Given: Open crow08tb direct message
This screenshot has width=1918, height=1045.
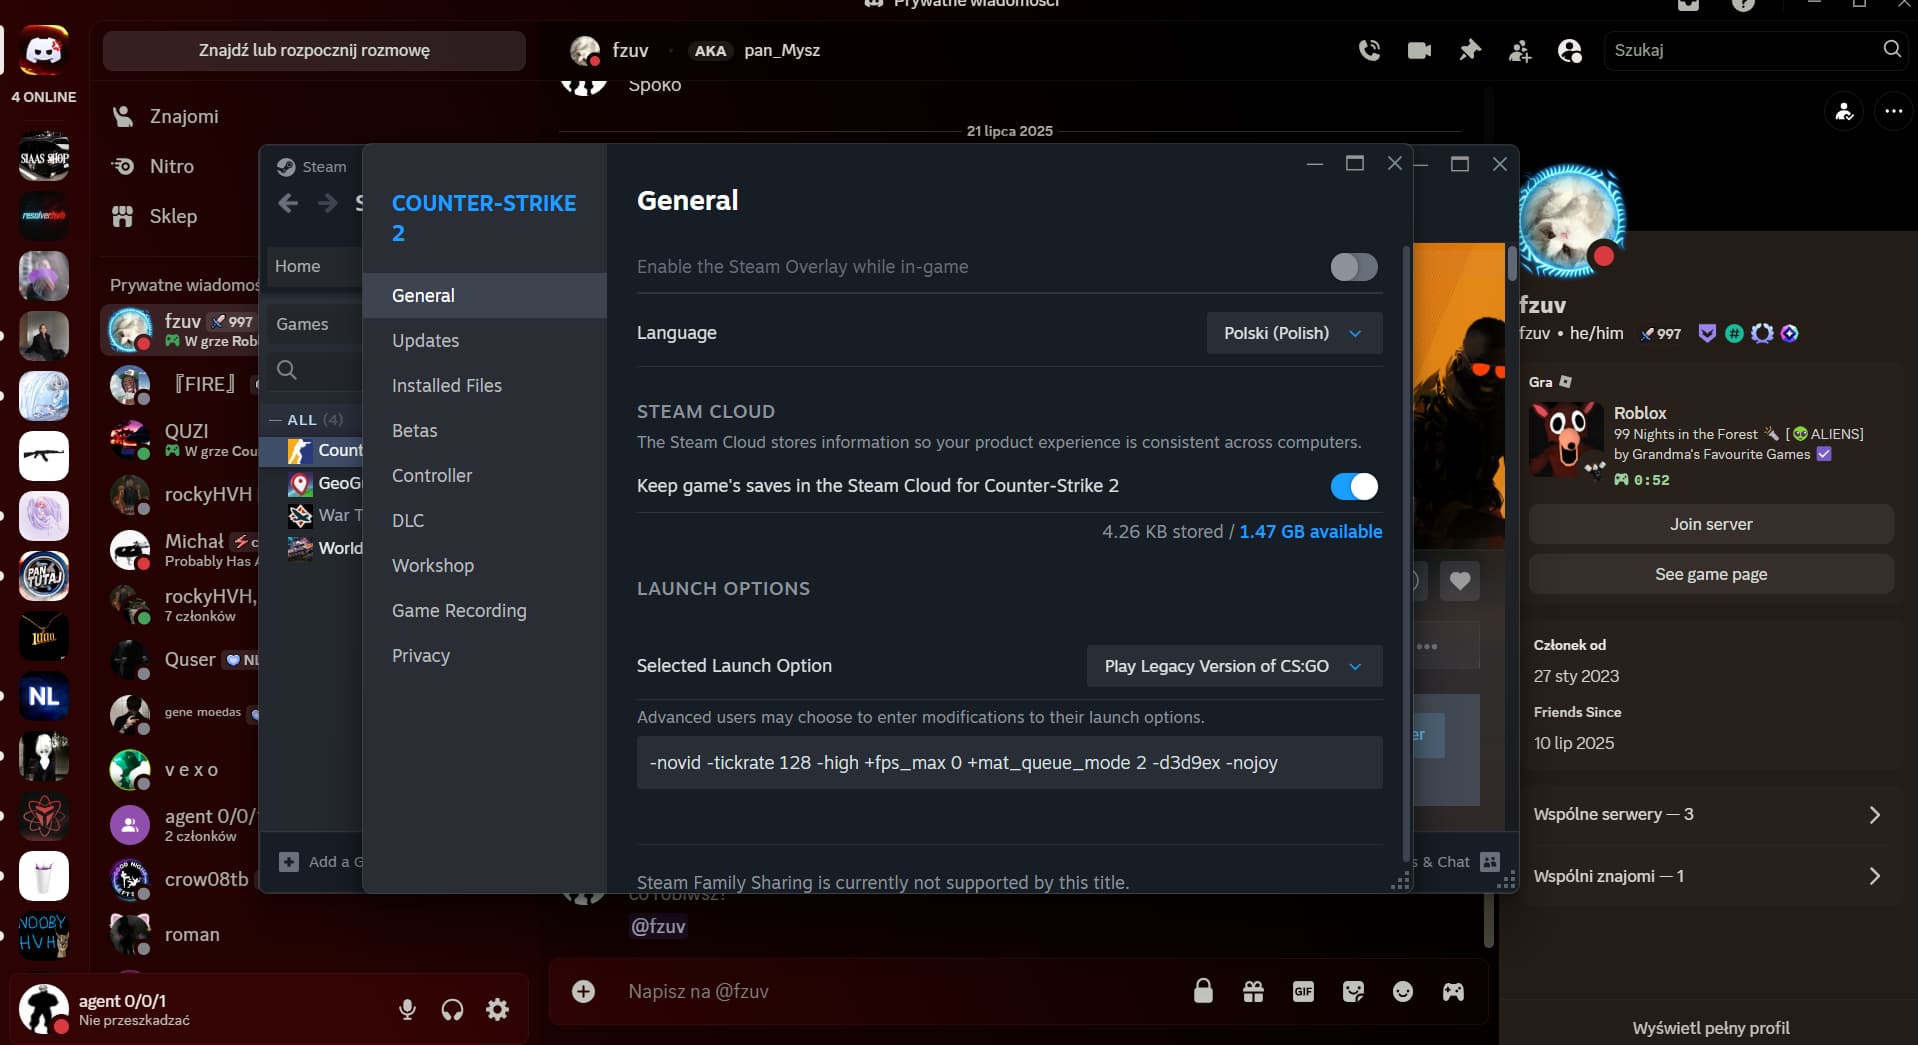Looking at the screenshot, I should click(182, 879).
